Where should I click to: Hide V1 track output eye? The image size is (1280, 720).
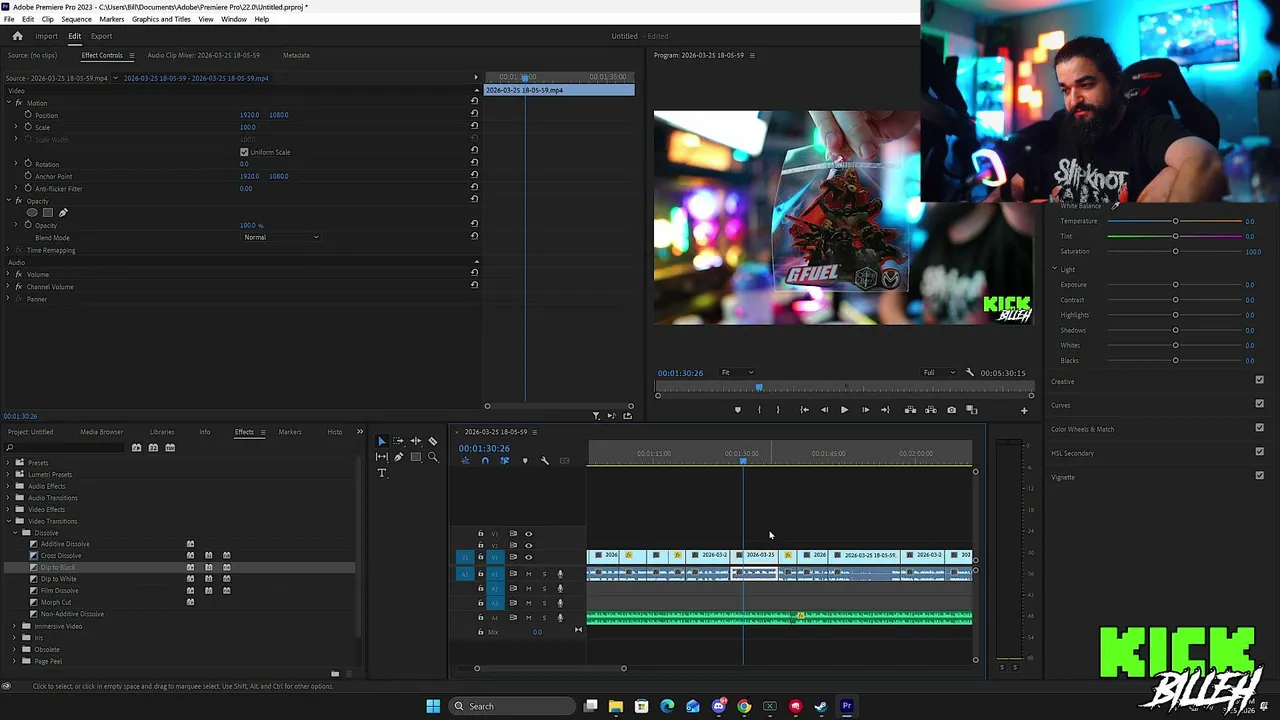click(x=528, y=557)
